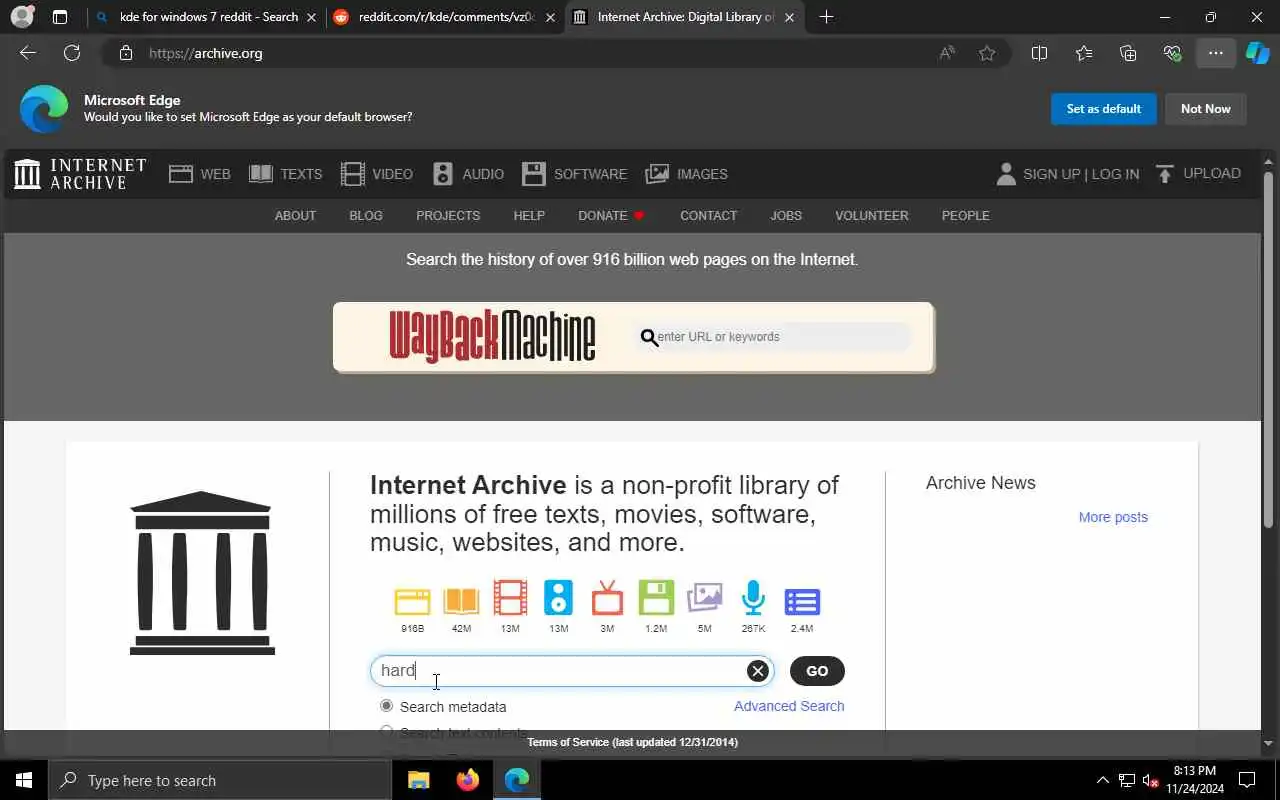Open the Software floppy icon in navigation
The width and height of the screenshot is (1280, 800).
[x=534, y=174]
